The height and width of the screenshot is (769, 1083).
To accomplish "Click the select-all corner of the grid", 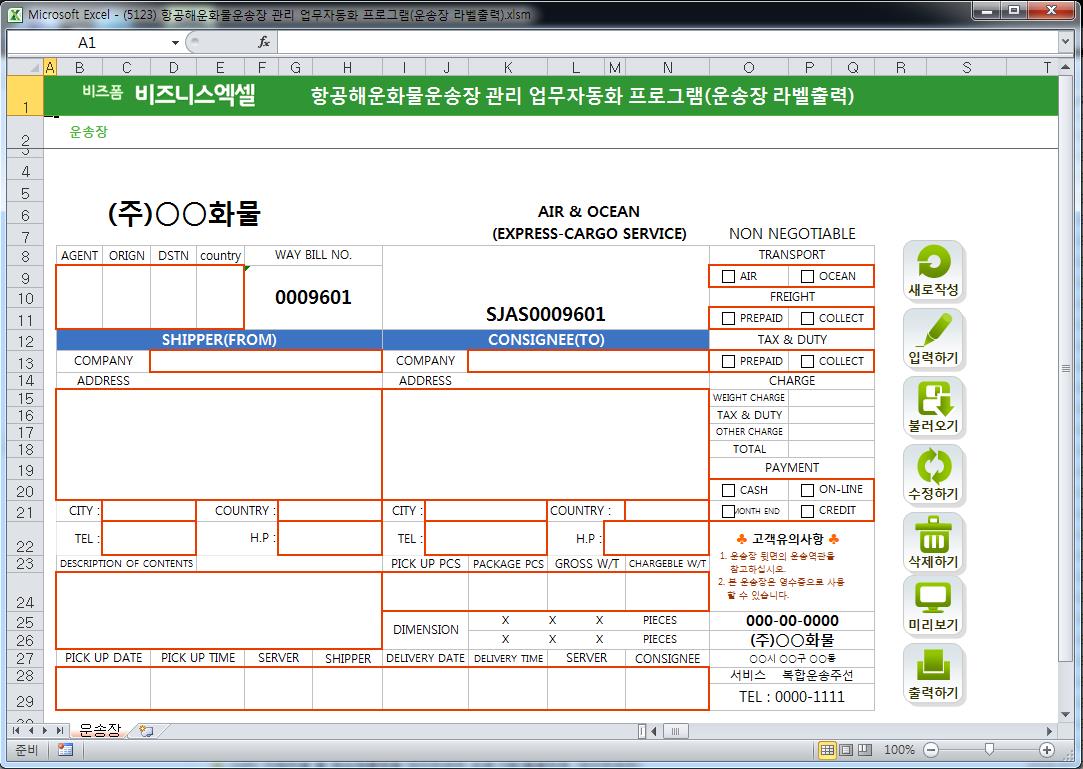I will pyautogui.click(x=25, y=67).
